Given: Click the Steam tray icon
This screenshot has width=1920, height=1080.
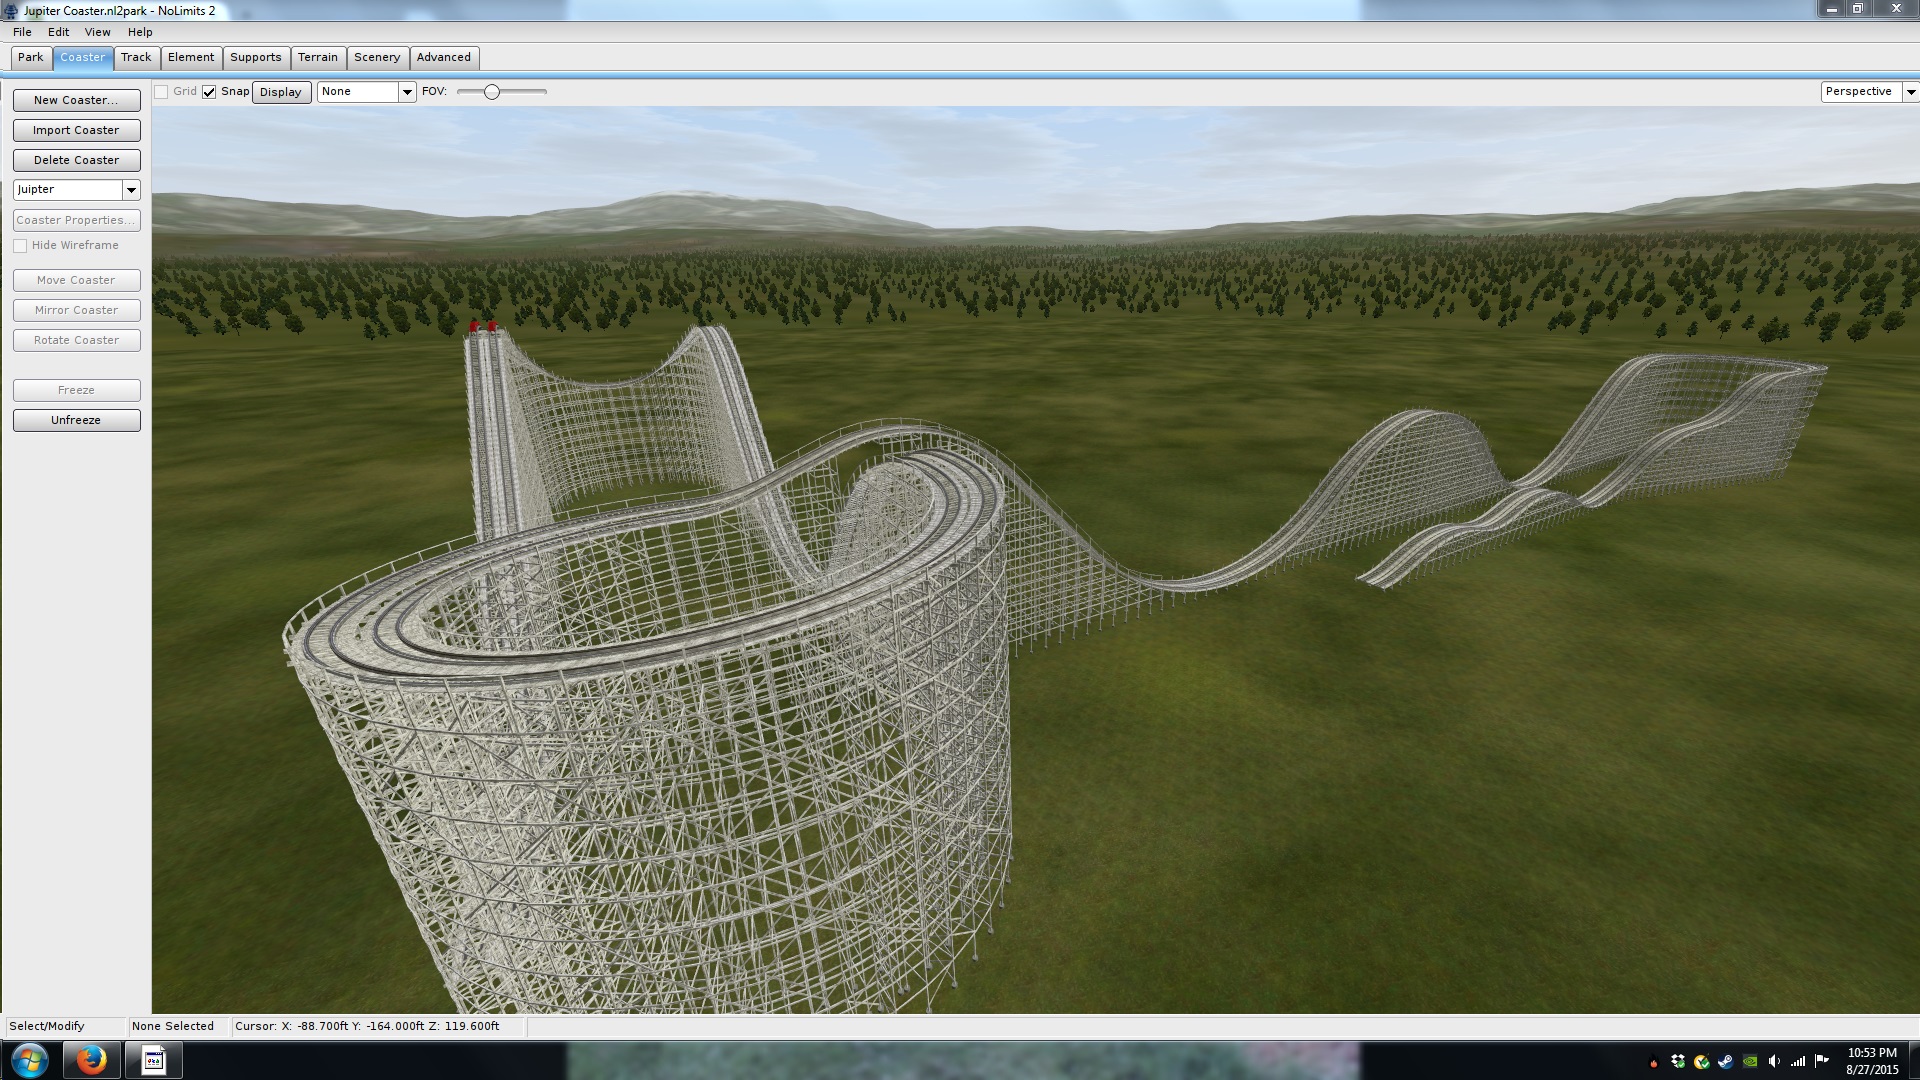Looking at the screenshot, I should tap(1726, 1061).
